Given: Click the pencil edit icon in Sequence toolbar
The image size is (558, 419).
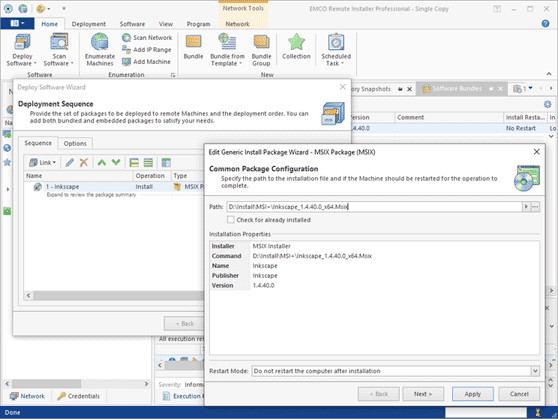Looking at the screenshot, I should click(69, 163).
